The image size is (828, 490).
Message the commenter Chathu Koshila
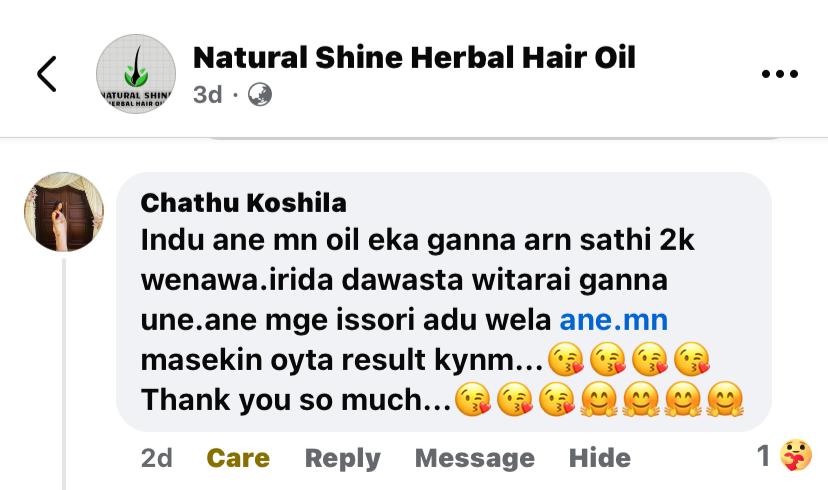475,458
